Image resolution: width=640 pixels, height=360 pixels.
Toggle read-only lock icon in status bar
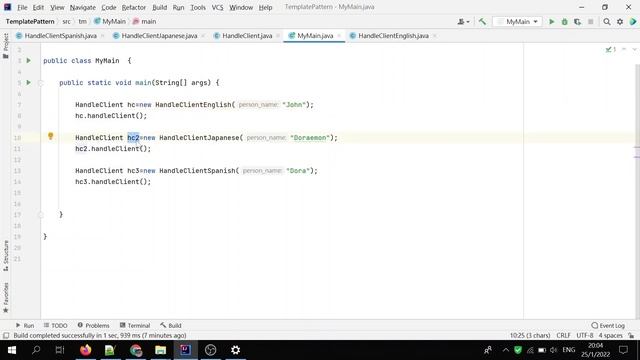tap(631, 336)
